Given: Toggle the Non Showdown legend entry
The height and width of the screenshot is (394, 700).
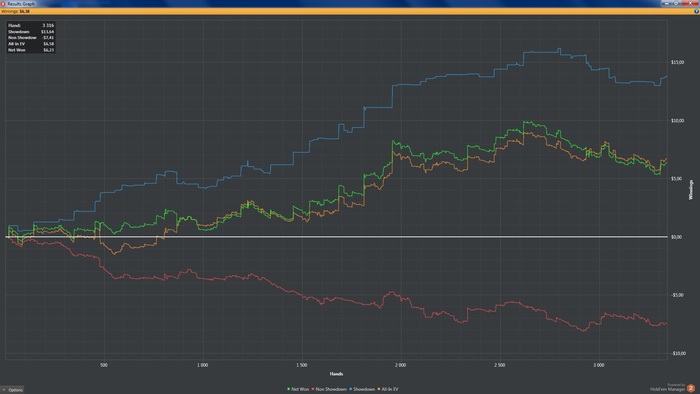Looking at the screenshot, I should coord(329,389).
